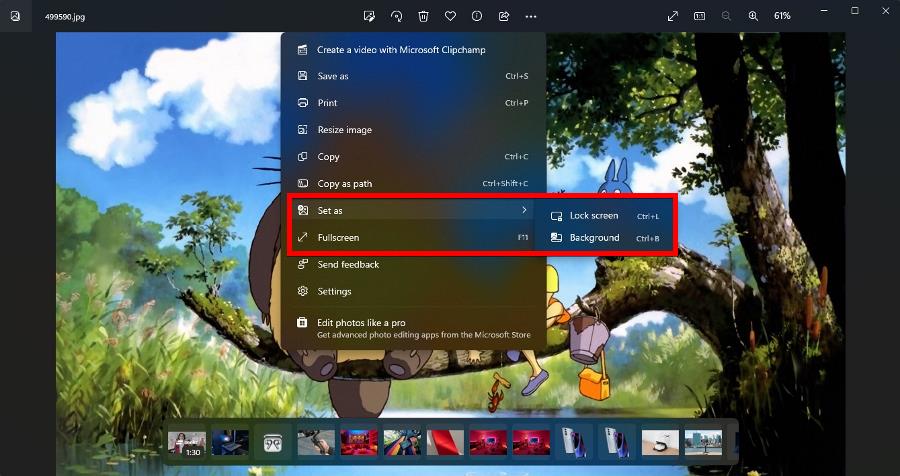Click Edit photos like a pro
Viewport: 900px width, 476px height.
(x=413, y=328)
